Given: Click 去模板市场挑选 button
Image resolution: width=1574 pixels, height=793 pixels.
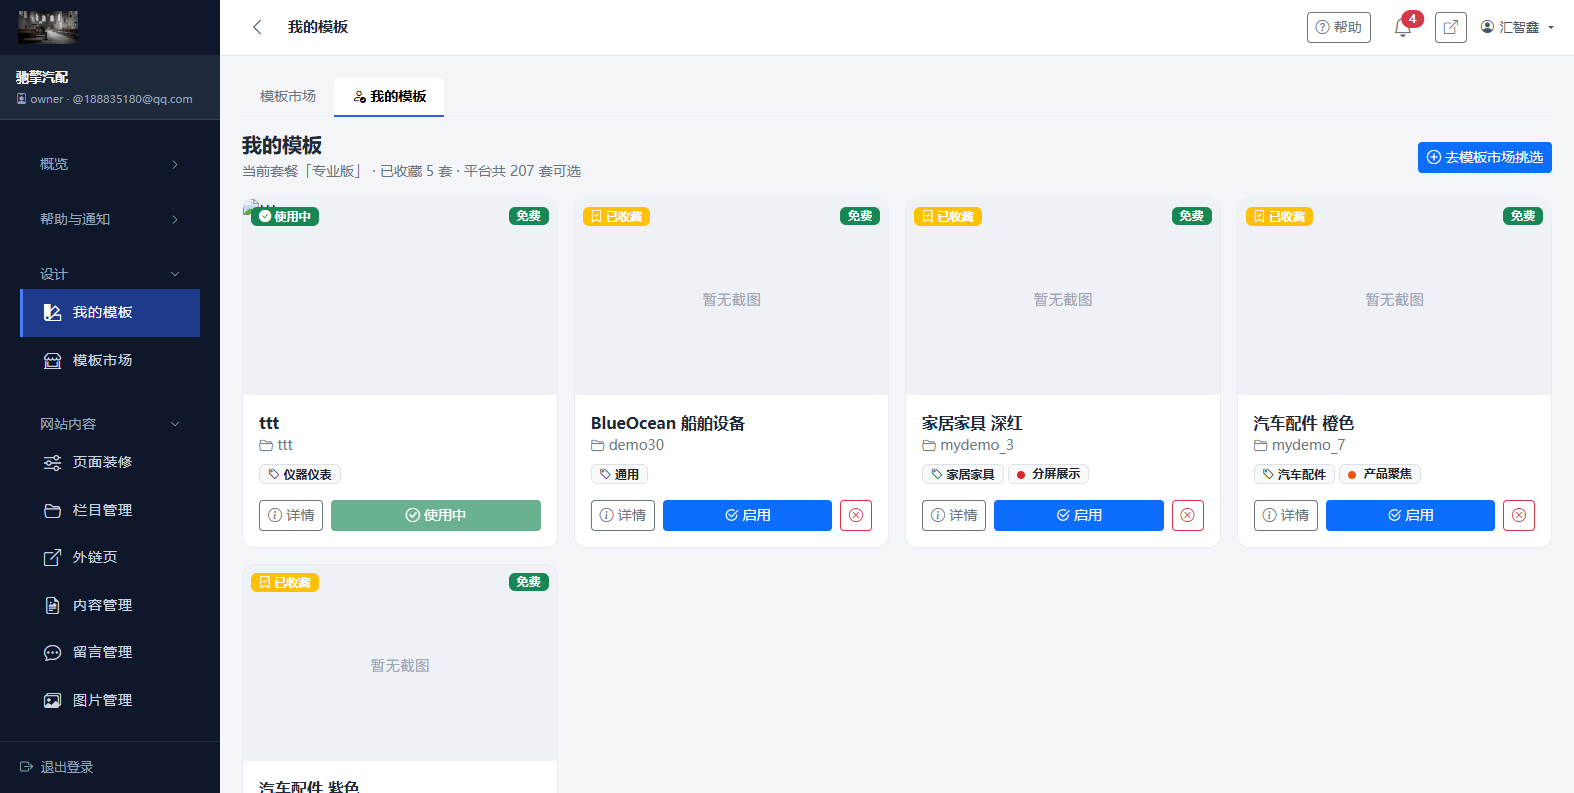Looking at the screenshot, I should click(1485, 157).
